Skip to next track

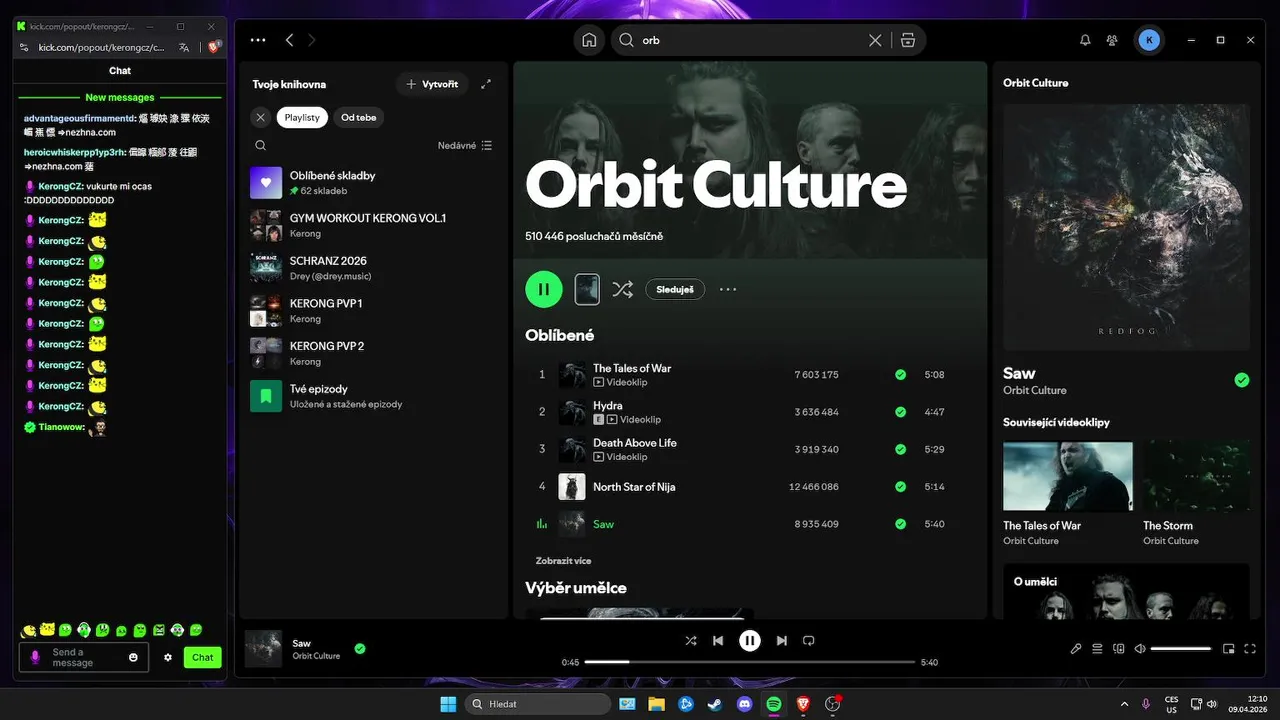point(782,640)
